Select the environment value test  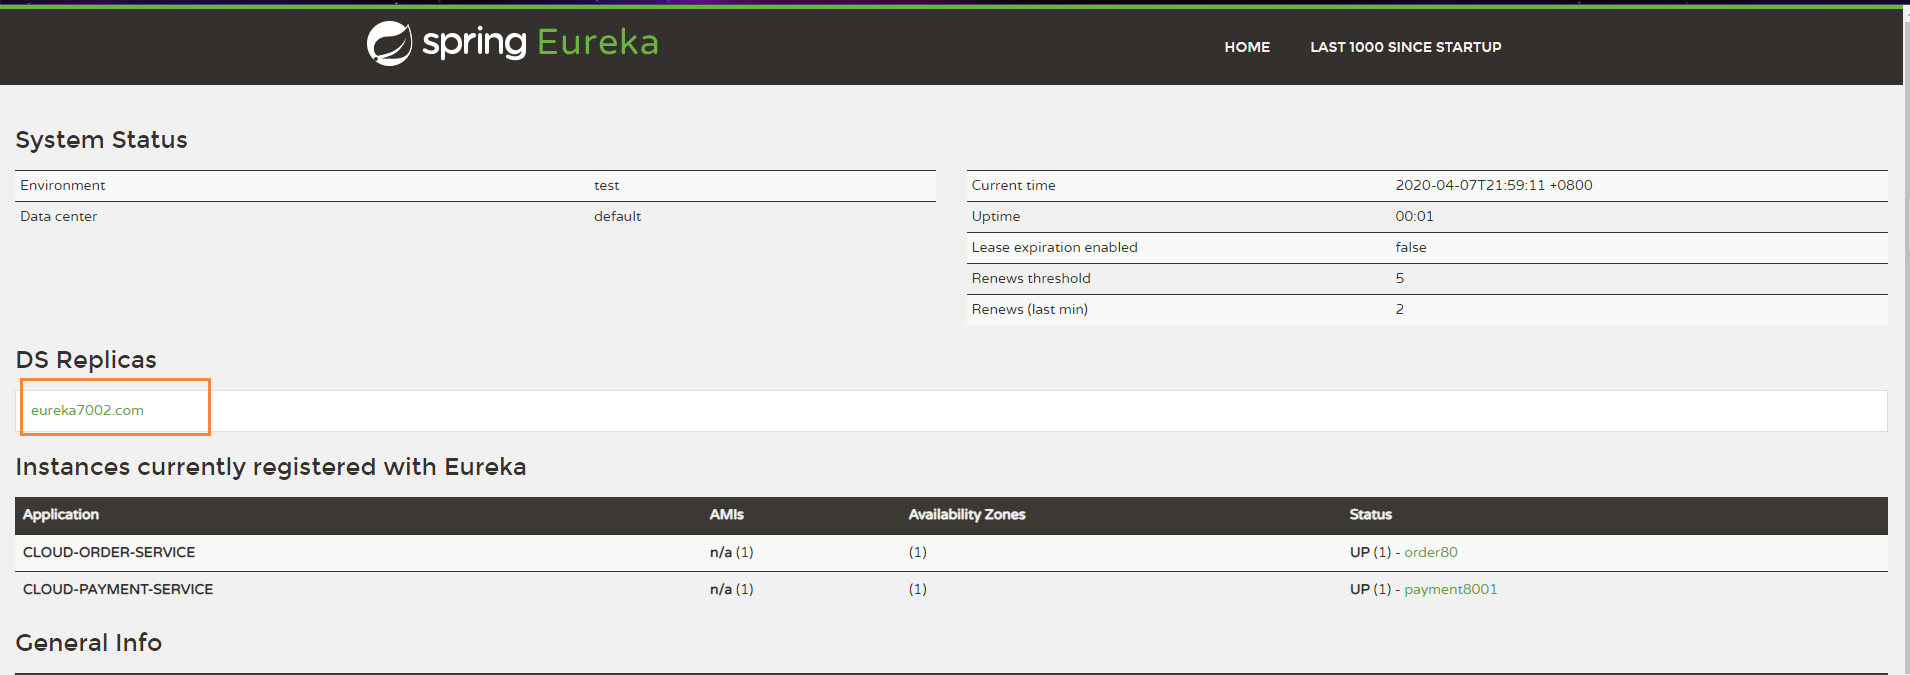606,185
